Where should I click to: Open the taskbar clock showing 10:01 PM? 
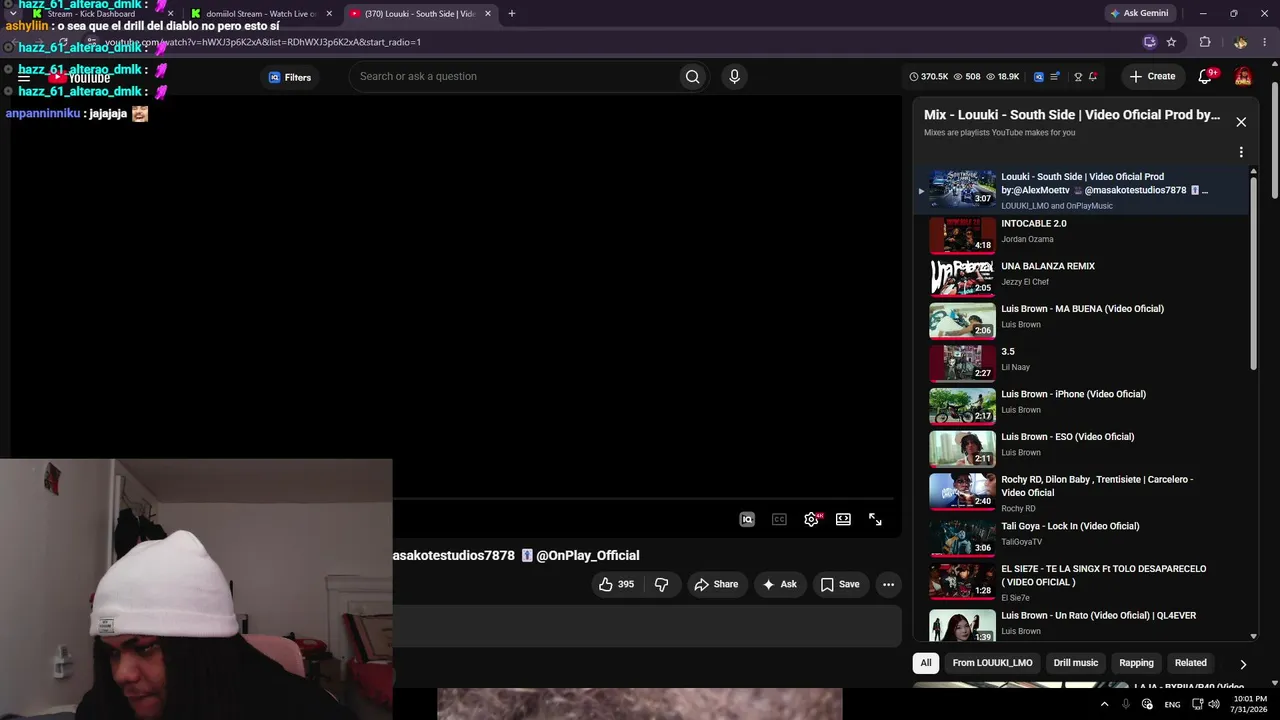click(x=1251, y=704)
